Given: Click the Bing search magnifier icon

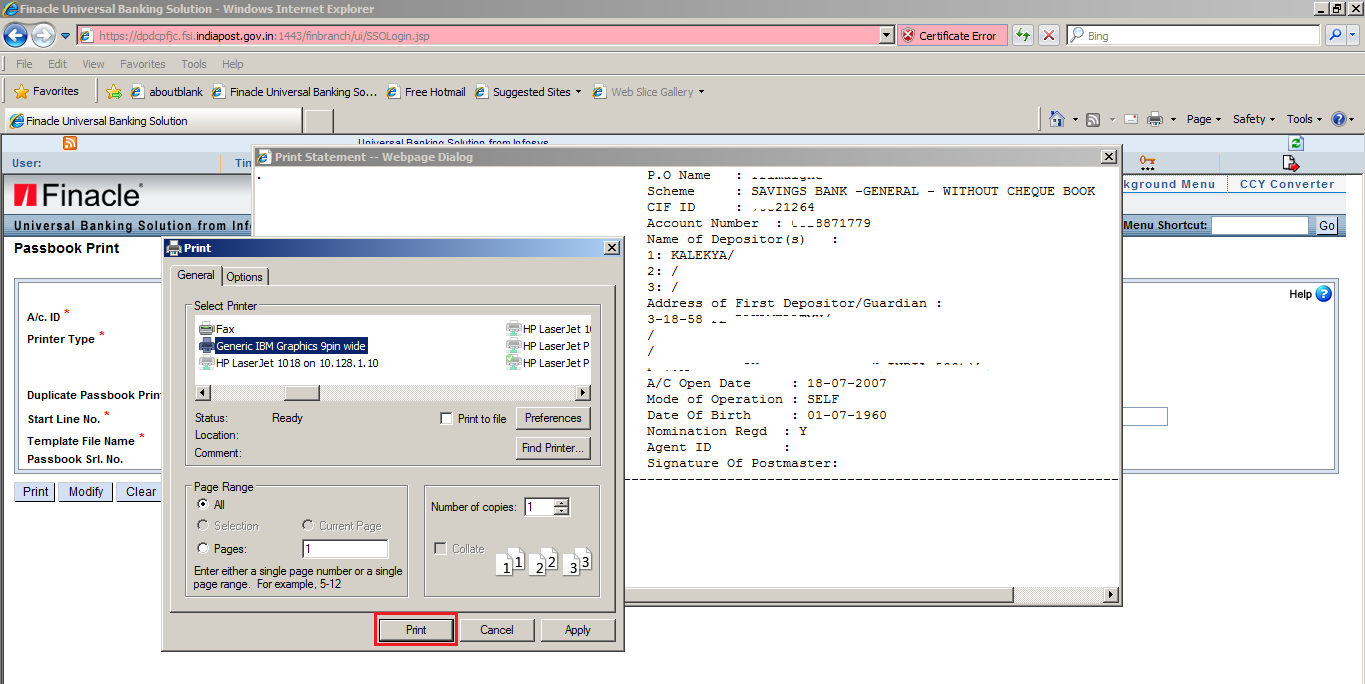Looking at the screenshot, I should pyautogui.click(x=1337, y=35).
